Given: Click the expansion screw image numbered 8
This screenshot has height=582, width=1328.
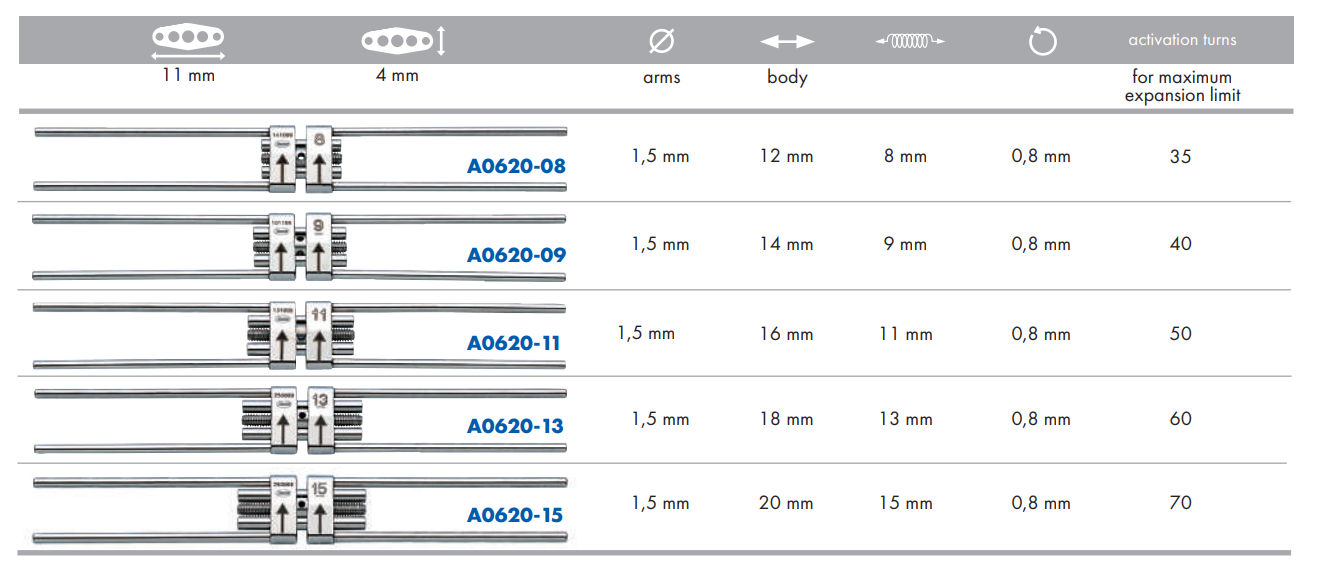Looking at the screenshot, I should 300,157.
